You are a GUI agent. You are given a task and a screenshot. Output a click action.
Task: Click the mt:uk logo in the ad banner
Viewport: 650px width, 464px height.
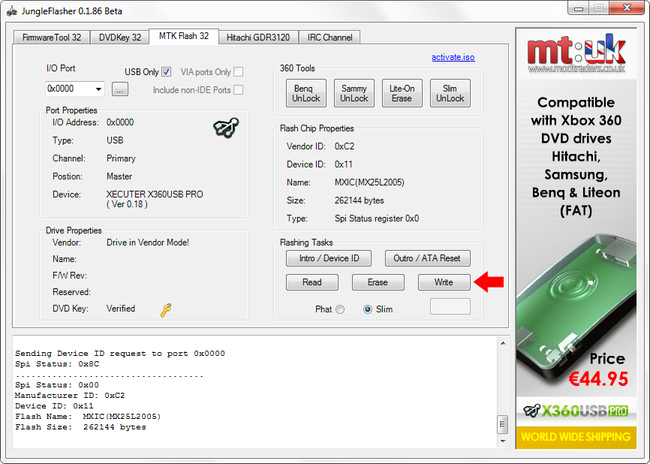(x=576, y=53)
